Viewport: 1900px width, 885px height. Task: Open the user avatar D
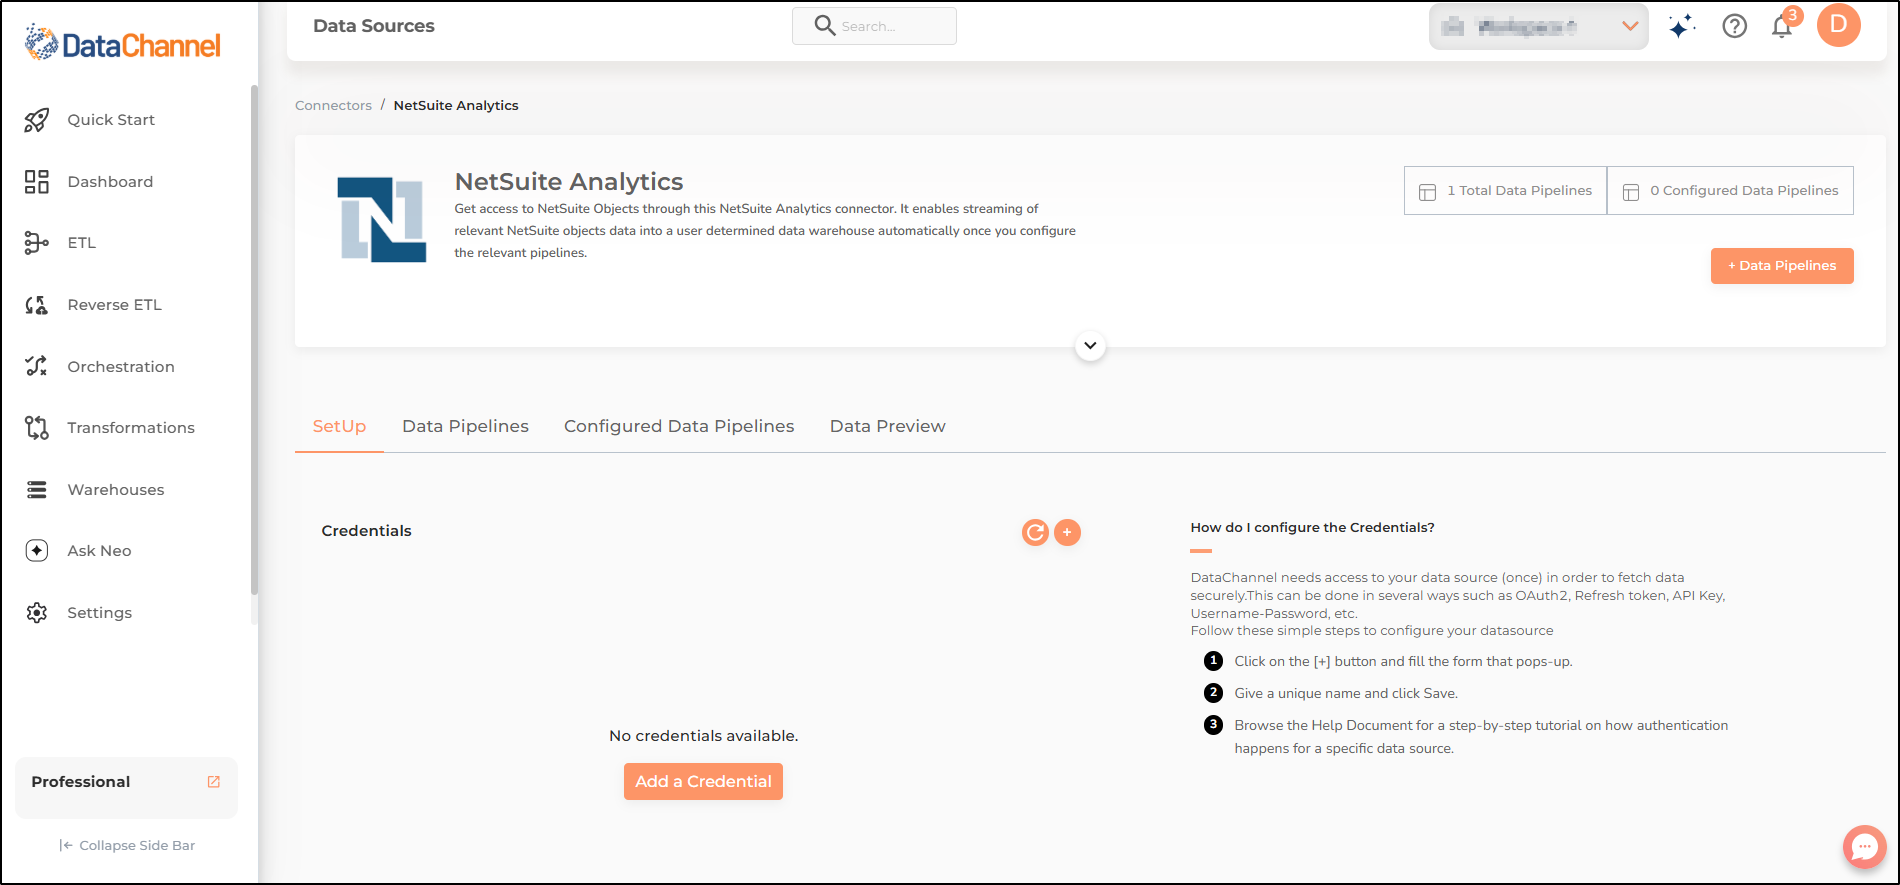point(1839,25)
